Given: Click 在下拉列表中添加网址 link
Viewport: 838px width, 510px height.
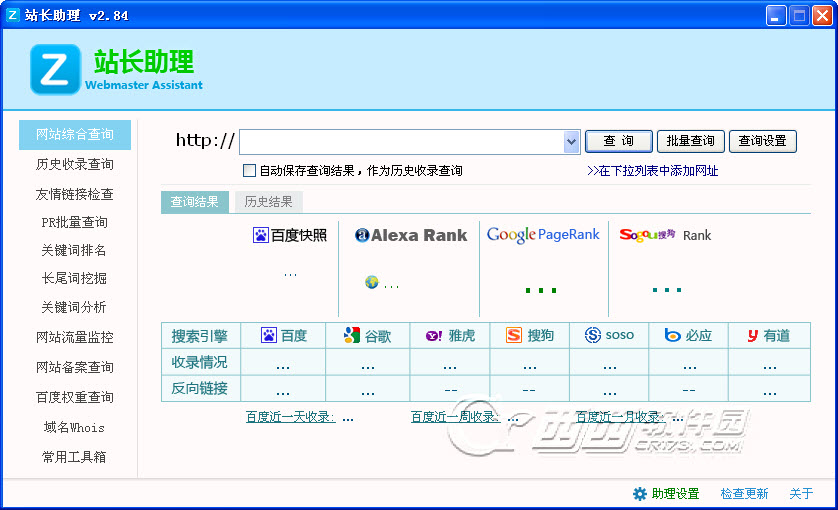Looking at the screenshot, I should point(653,171).
